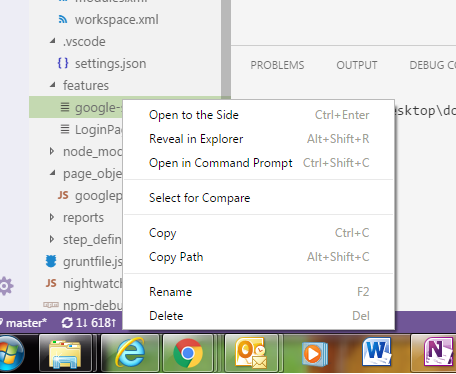The height and width of the screenshot is (374, 456).
Task: Expand the node_mod folder arrow
Action: coord(52,151)
